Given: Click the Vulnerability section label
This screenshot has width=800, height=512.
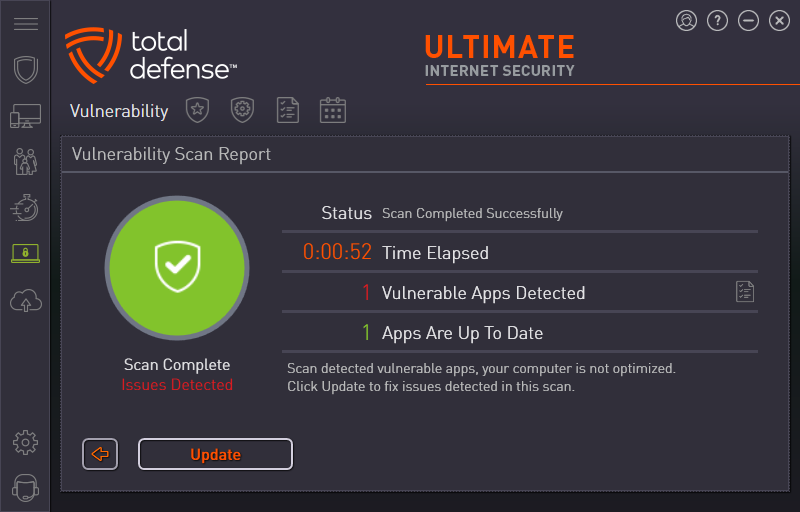Looking at the screenshot, I should pyautogui.click(x=119, y=111).
